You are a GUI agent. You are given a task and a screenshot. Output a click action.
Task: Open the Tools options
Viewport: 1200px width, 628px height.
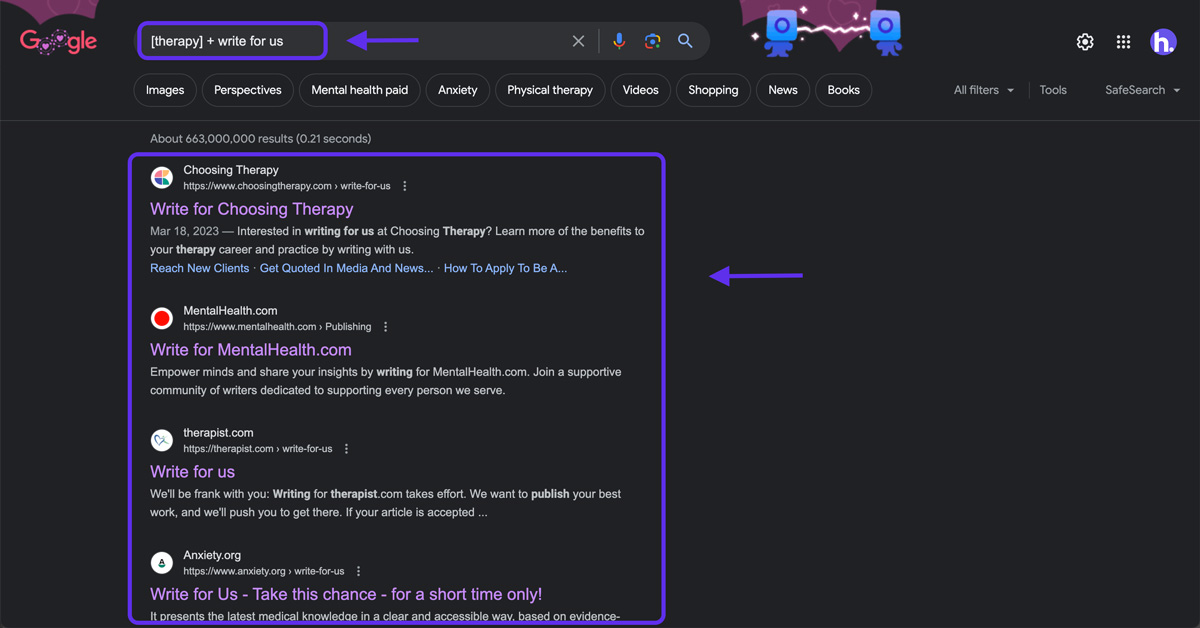click(x=1053, y=90)
